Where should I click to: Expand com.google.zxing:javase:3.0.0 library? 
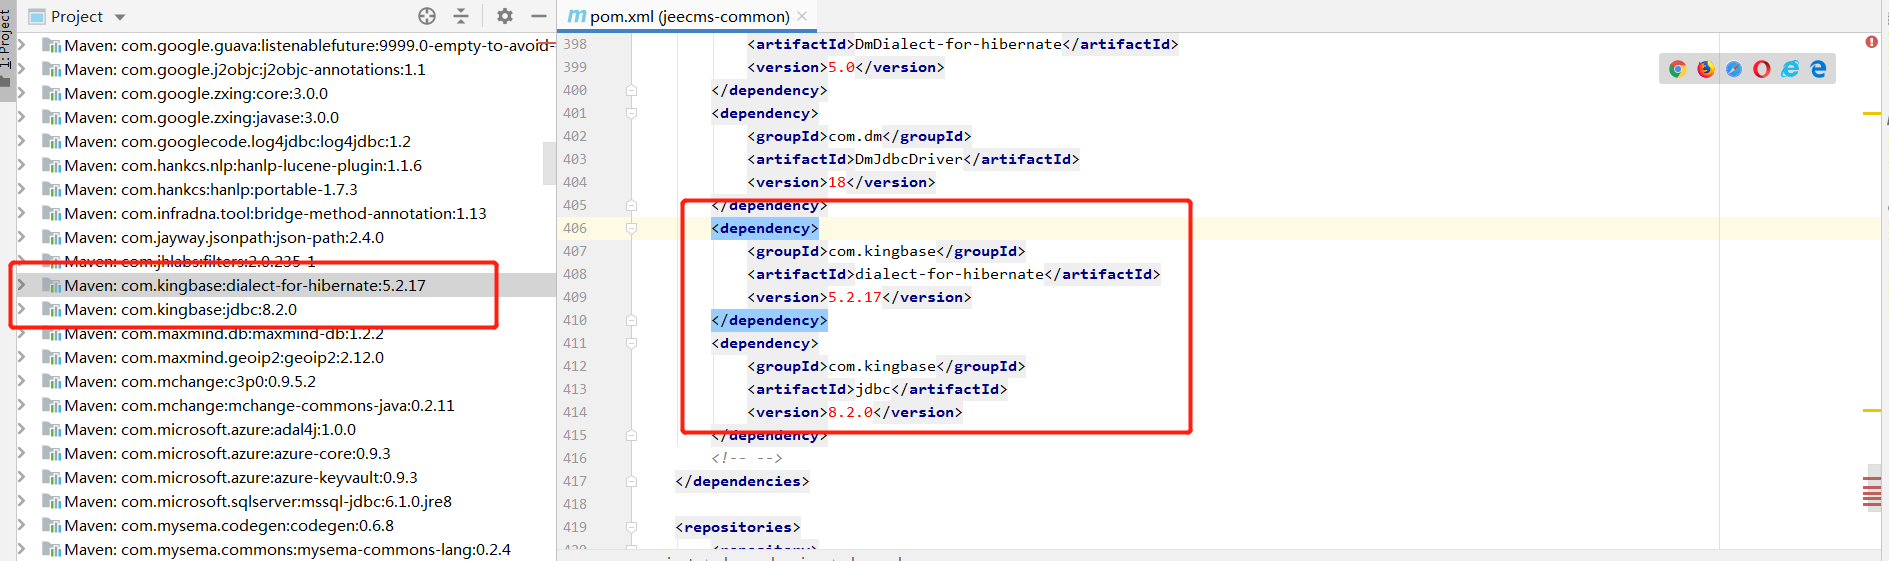point(21,117)
